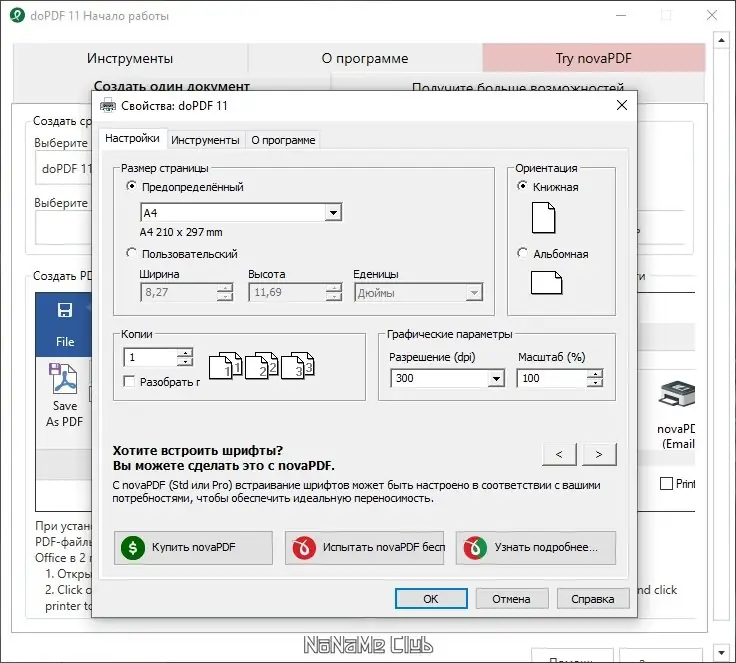Click the novaPDF printer icon in background window
The height and width of the screenshot is (663, 736).
pyautogui.click(x=676, y=394)
